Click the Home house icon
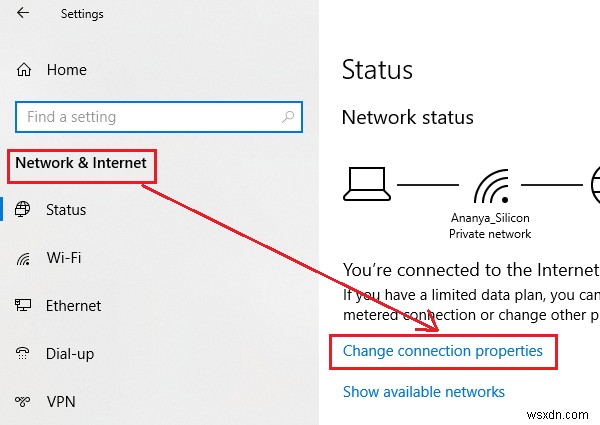The image size is (600, 425). click(23, 70)
